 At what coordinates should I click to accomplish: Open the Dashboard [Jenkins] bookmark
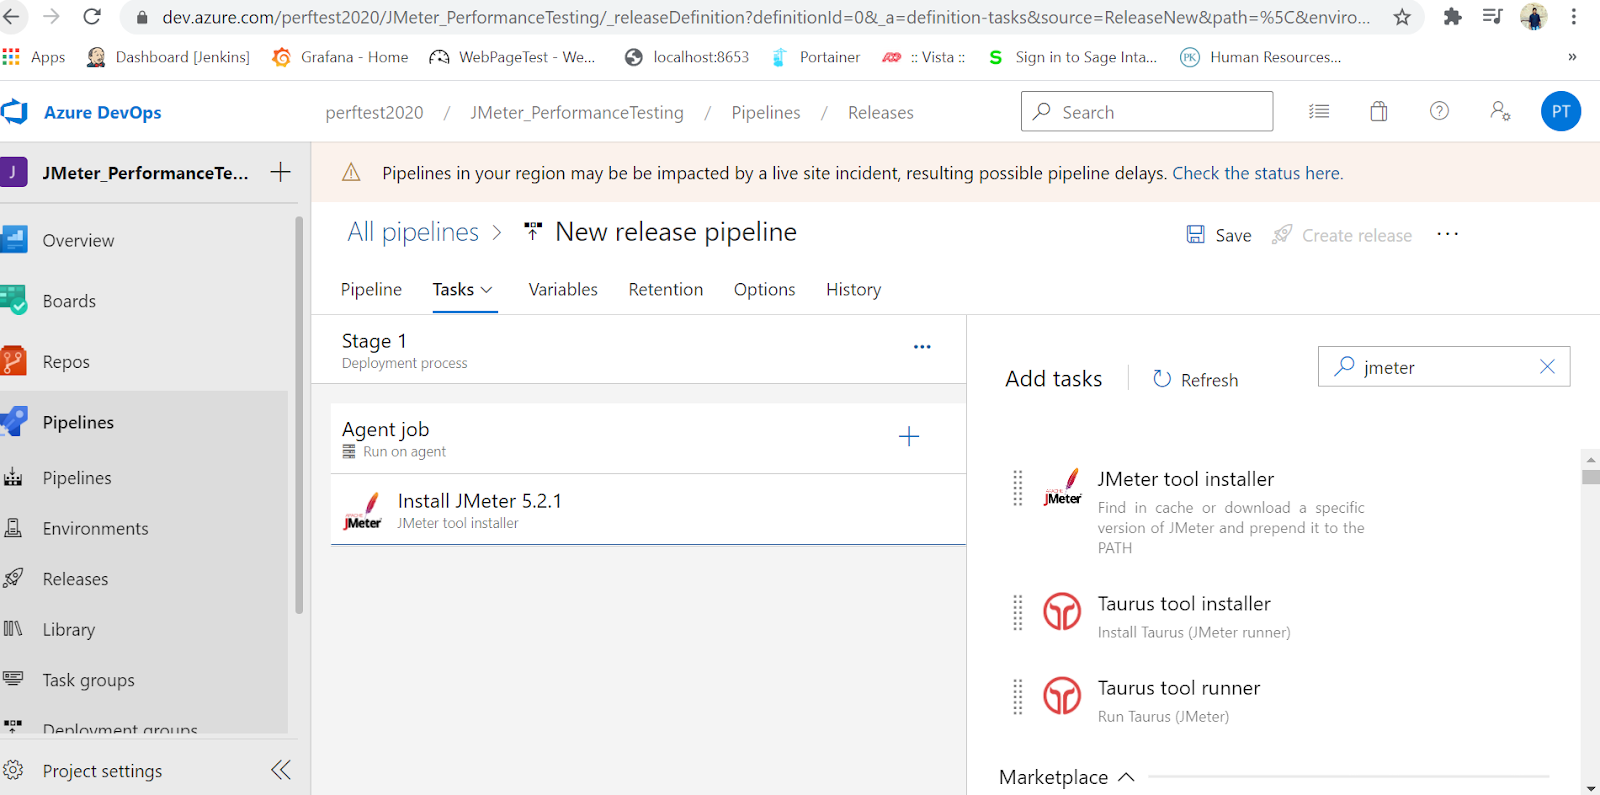click(x=168, y=57)
